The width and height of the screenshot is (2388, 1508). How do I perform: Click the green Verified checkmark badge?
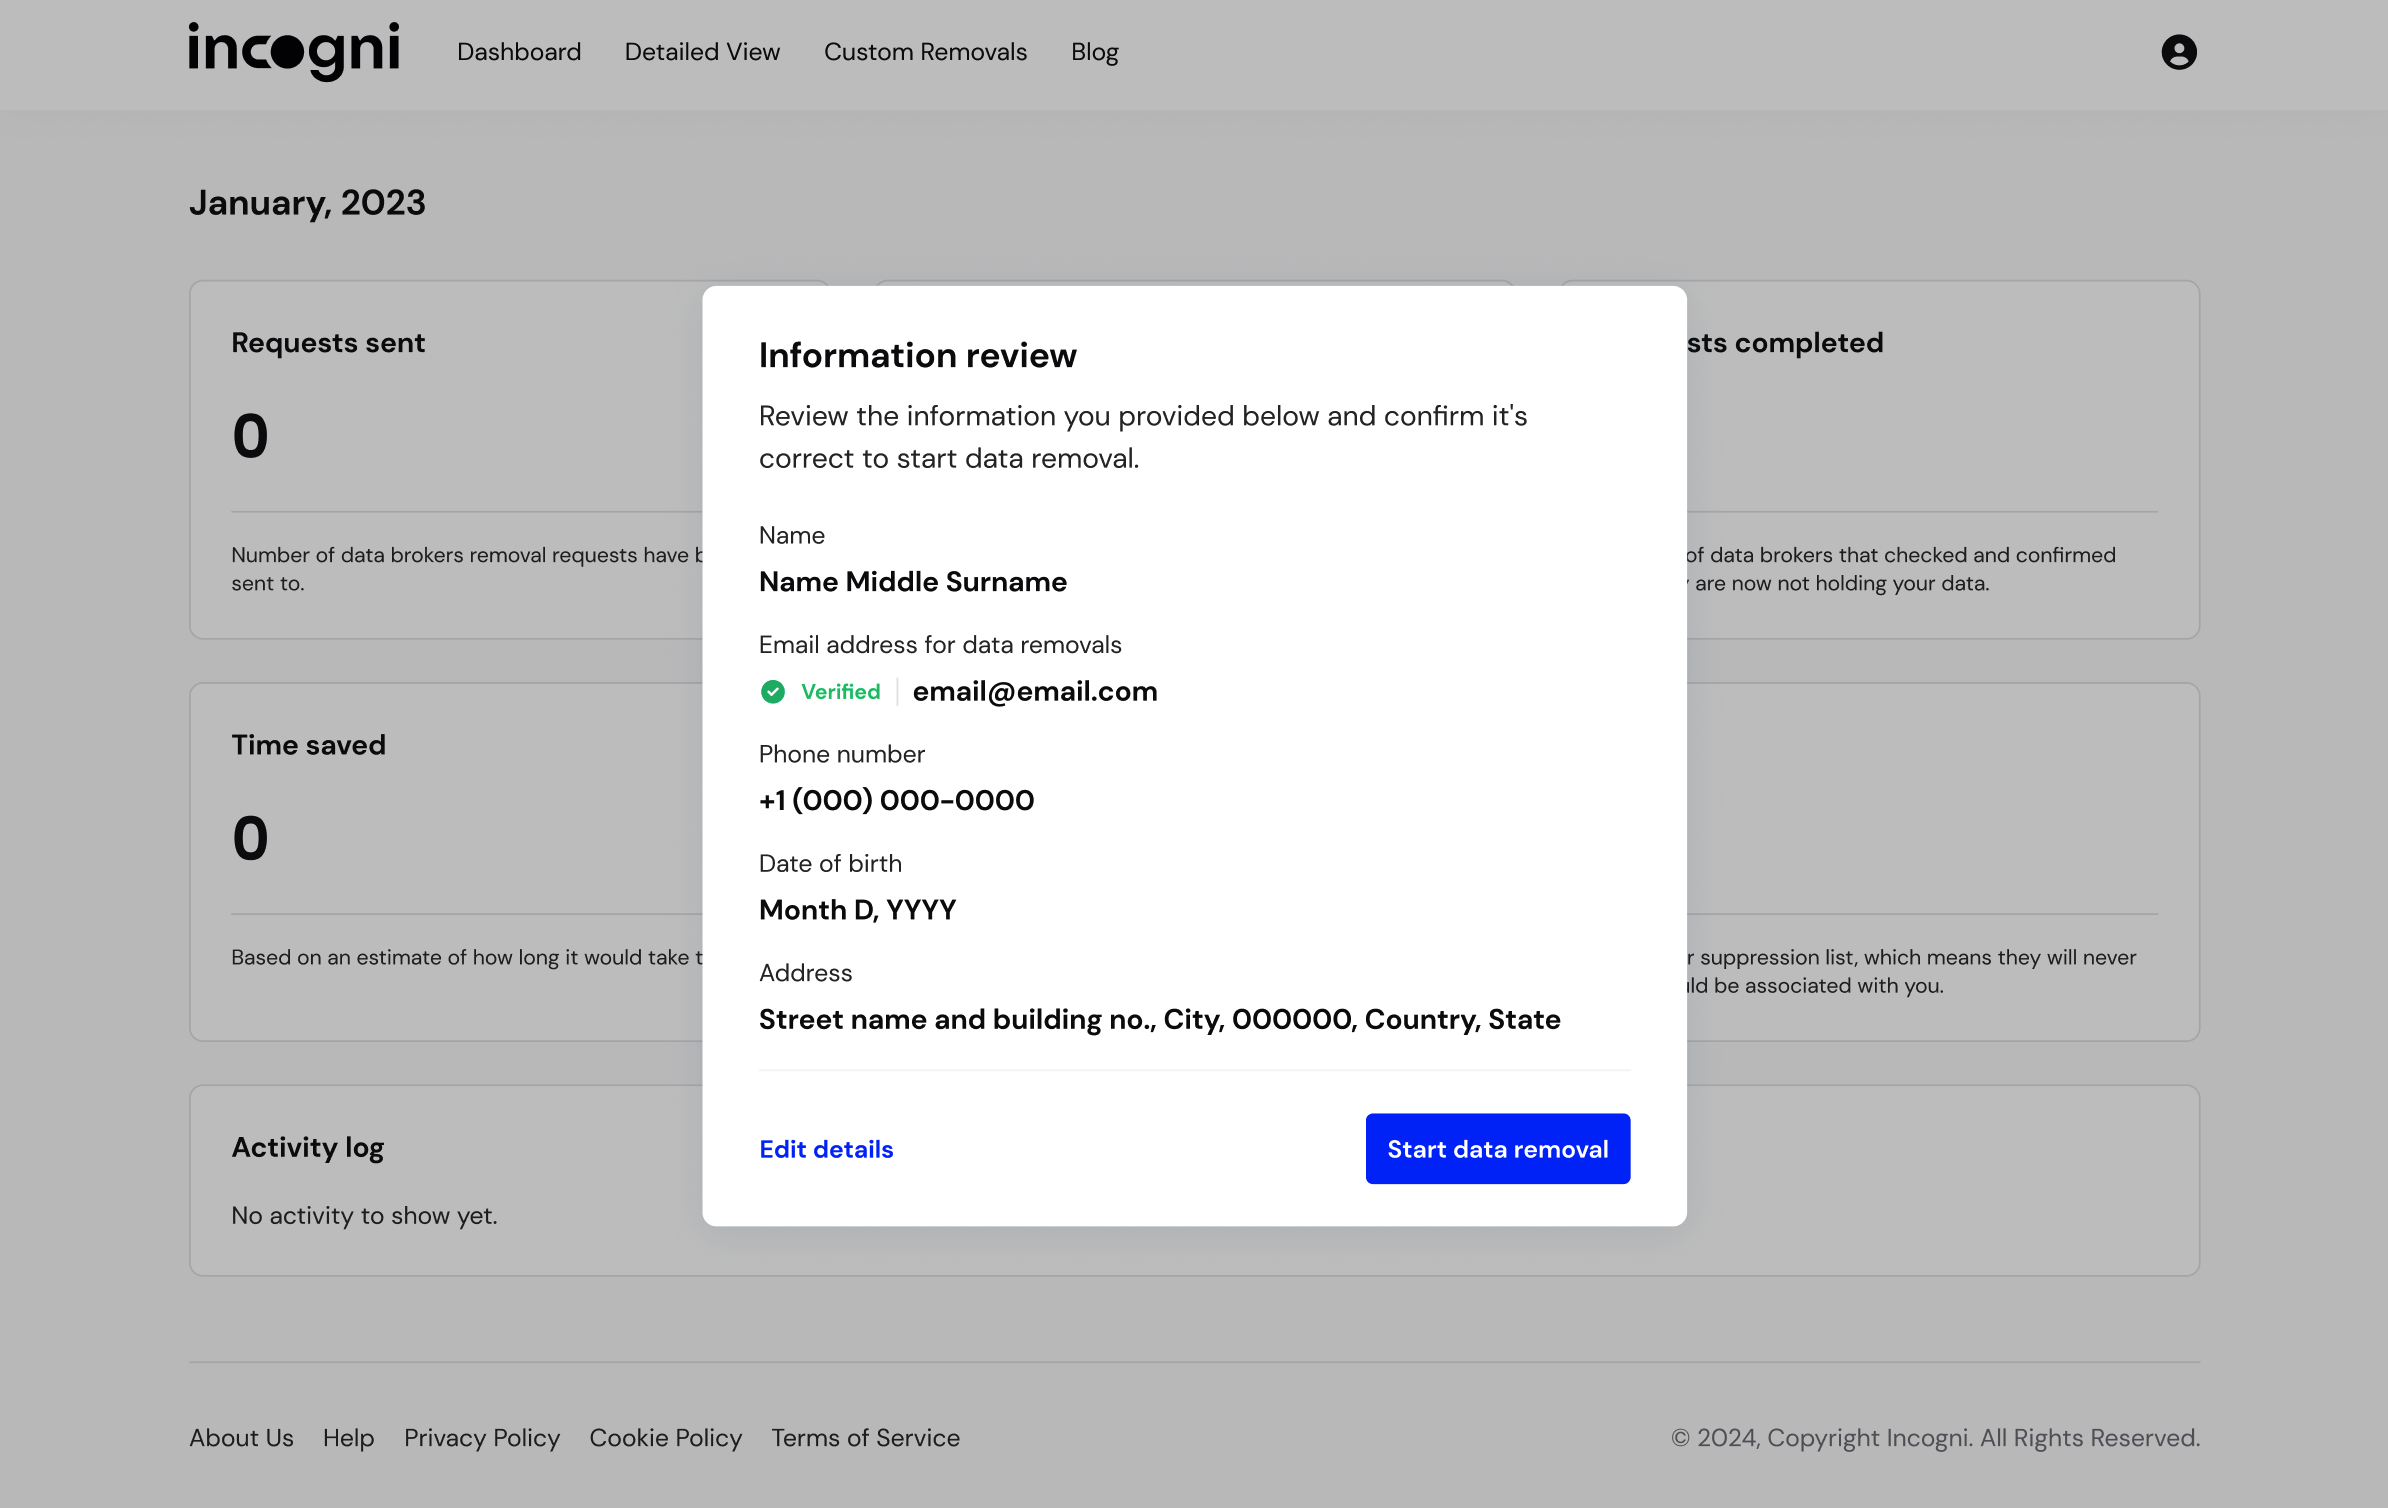(x=773, y=691)
